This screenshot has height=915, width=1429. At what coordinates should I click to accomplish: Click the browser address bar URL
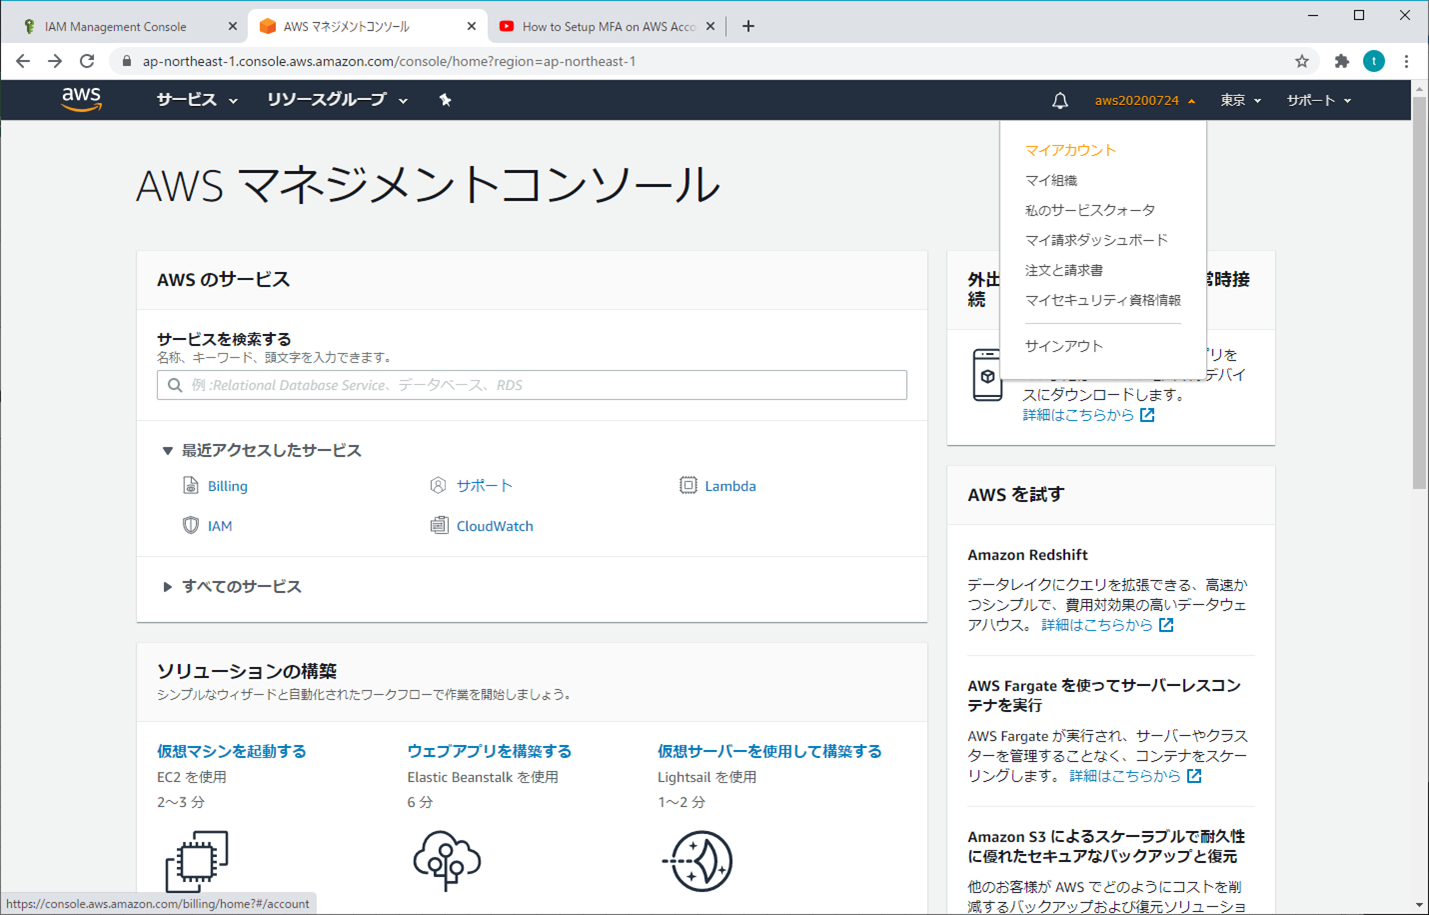(389, 61)
